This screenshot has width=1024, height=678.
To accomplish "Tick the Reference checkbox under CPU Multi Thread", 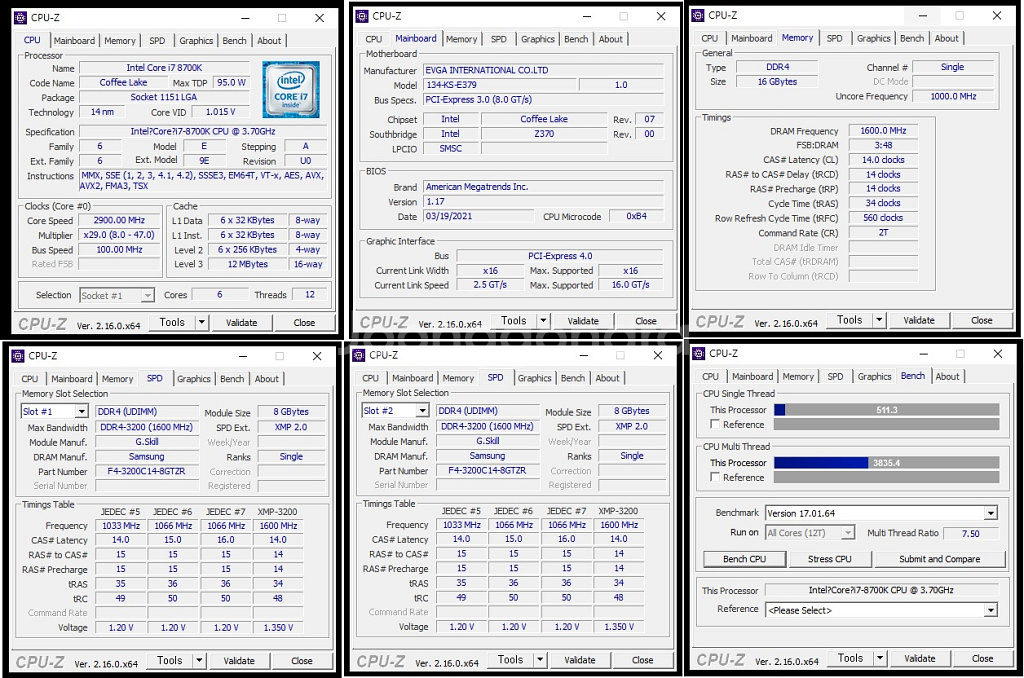I will pyautogui.click(x=715, y=477).
